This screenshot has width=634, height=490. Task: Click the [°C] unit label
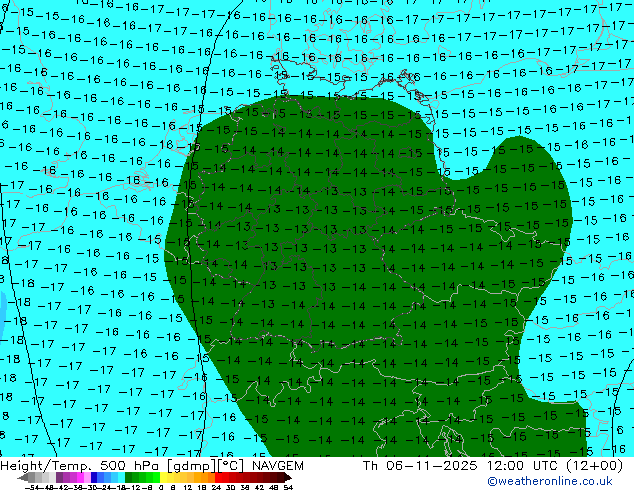[x=230, y=466]
